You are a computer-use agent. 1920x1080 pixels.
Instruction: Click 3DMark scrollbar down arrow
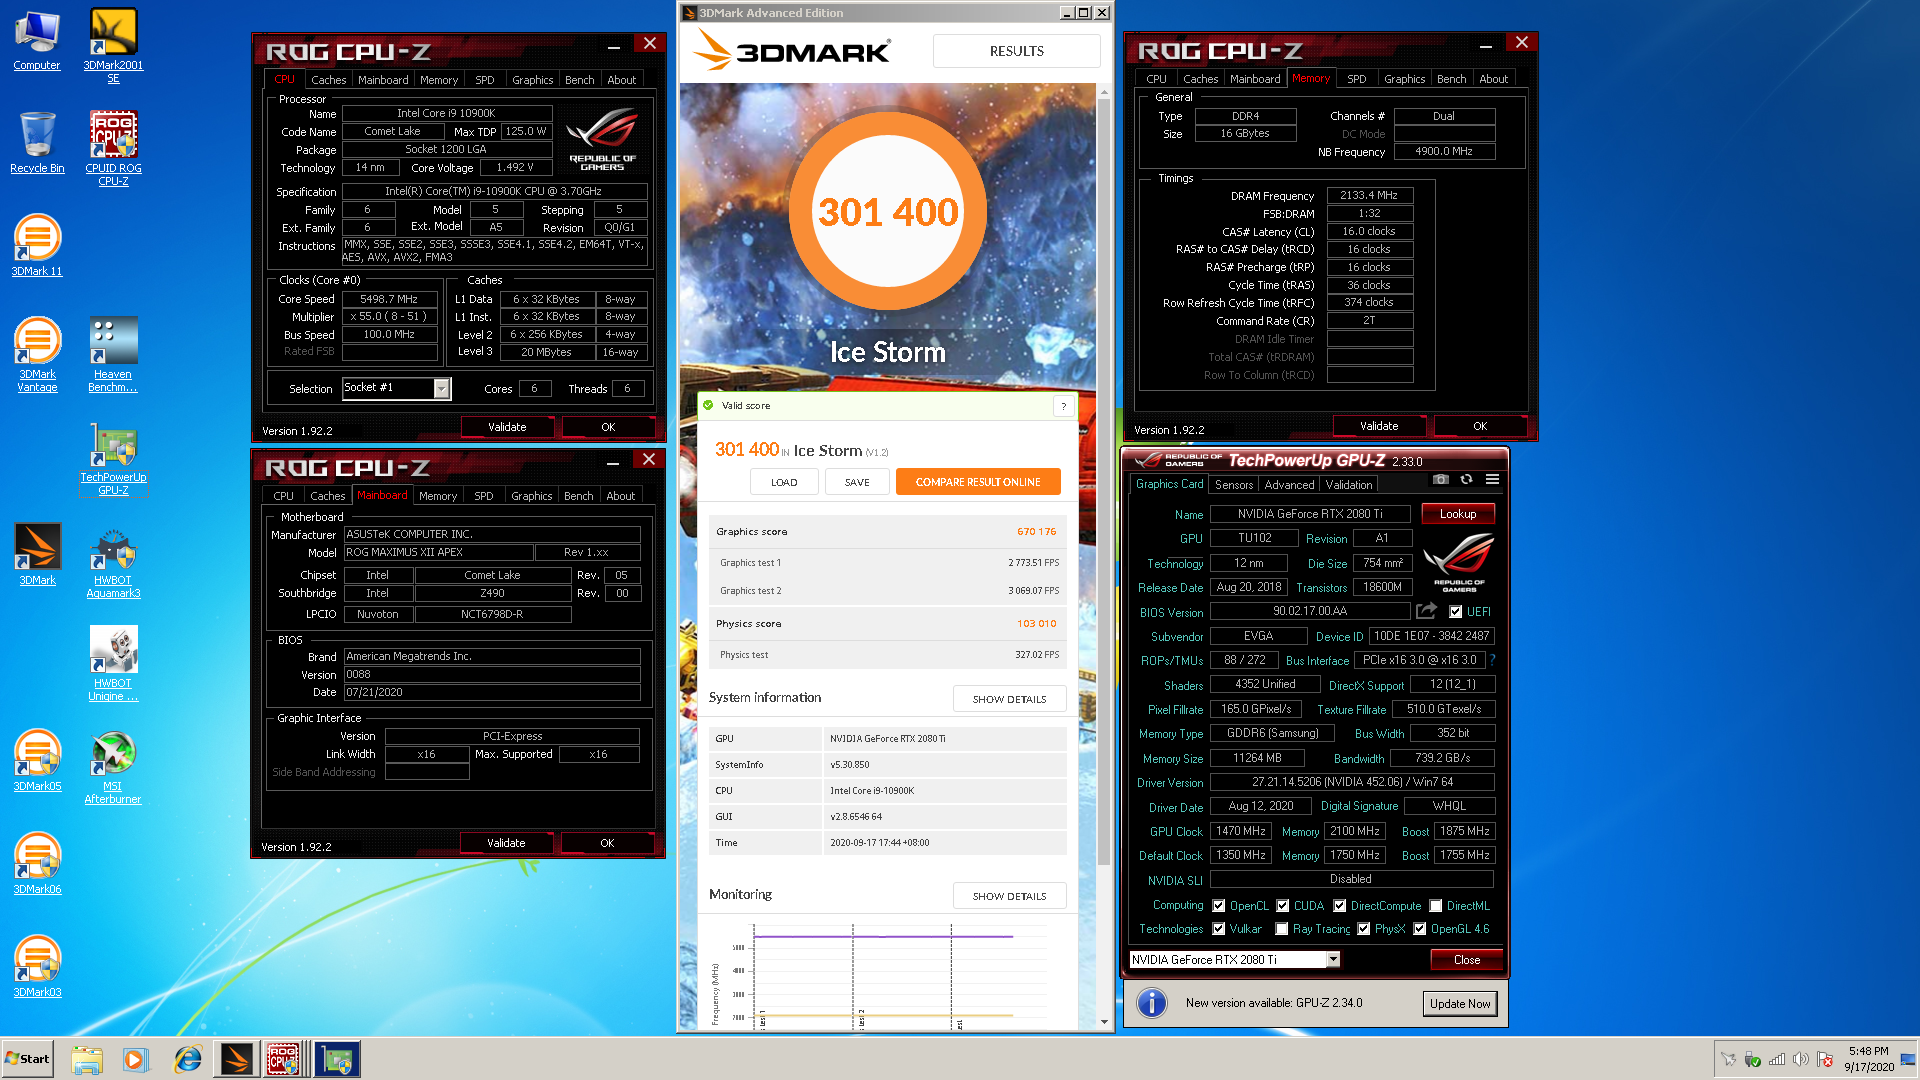coord(1104,1022)
